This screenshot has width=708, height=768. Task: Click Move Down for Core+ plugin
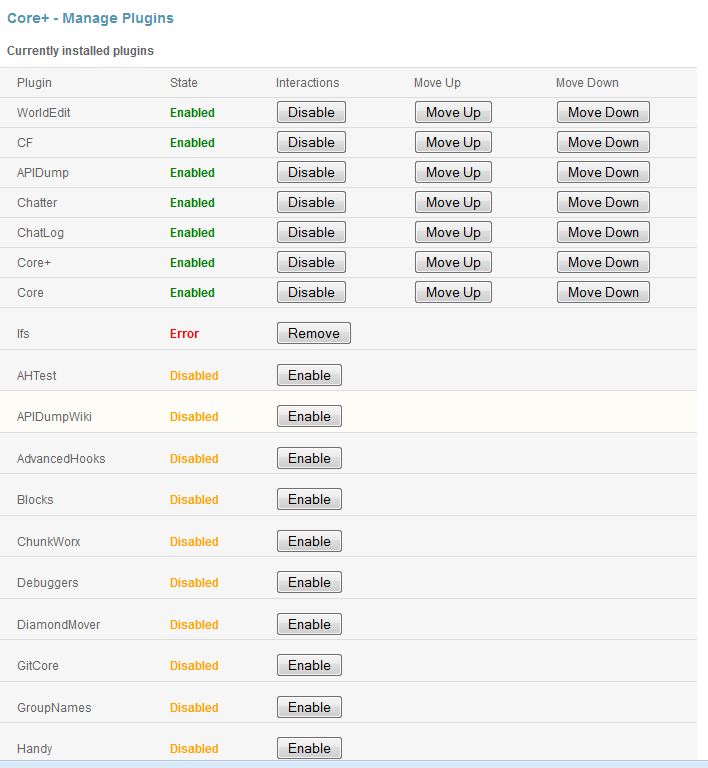pyautogui.click(x=603, y=263)
